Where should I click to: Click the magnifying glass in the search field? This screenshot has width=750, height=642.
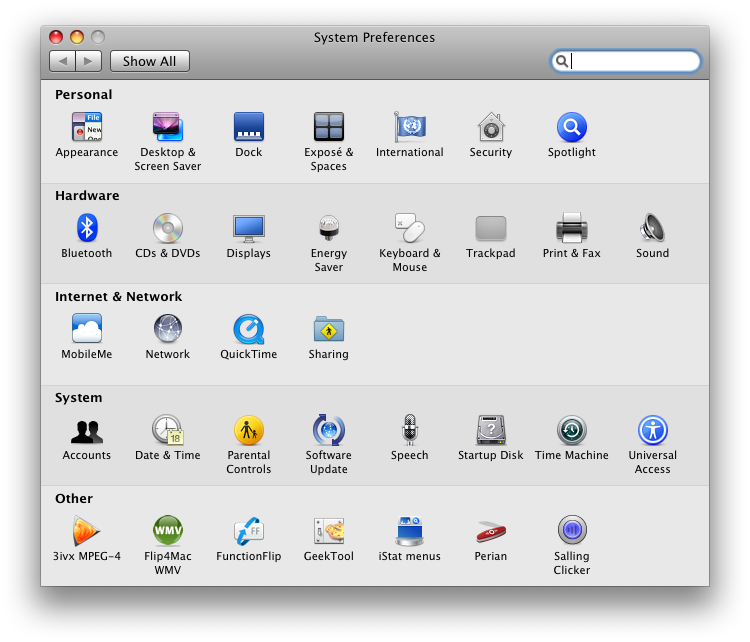562,61
